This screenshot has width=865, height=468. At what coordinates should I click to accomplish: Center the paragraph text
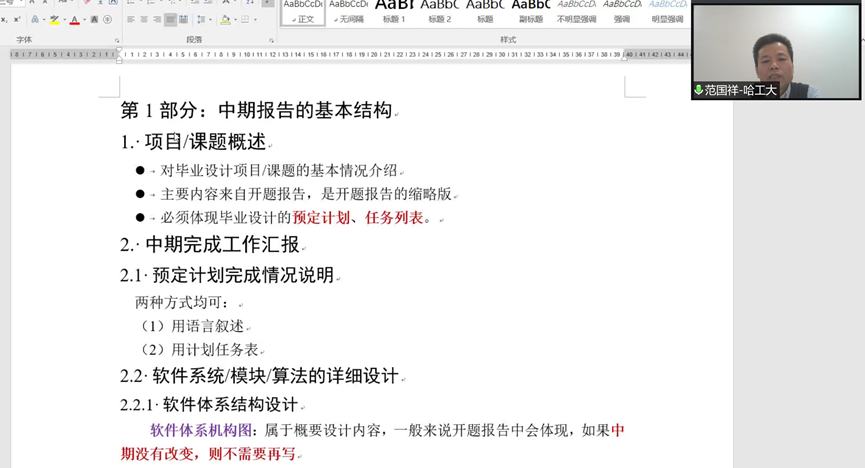(144, 19)
